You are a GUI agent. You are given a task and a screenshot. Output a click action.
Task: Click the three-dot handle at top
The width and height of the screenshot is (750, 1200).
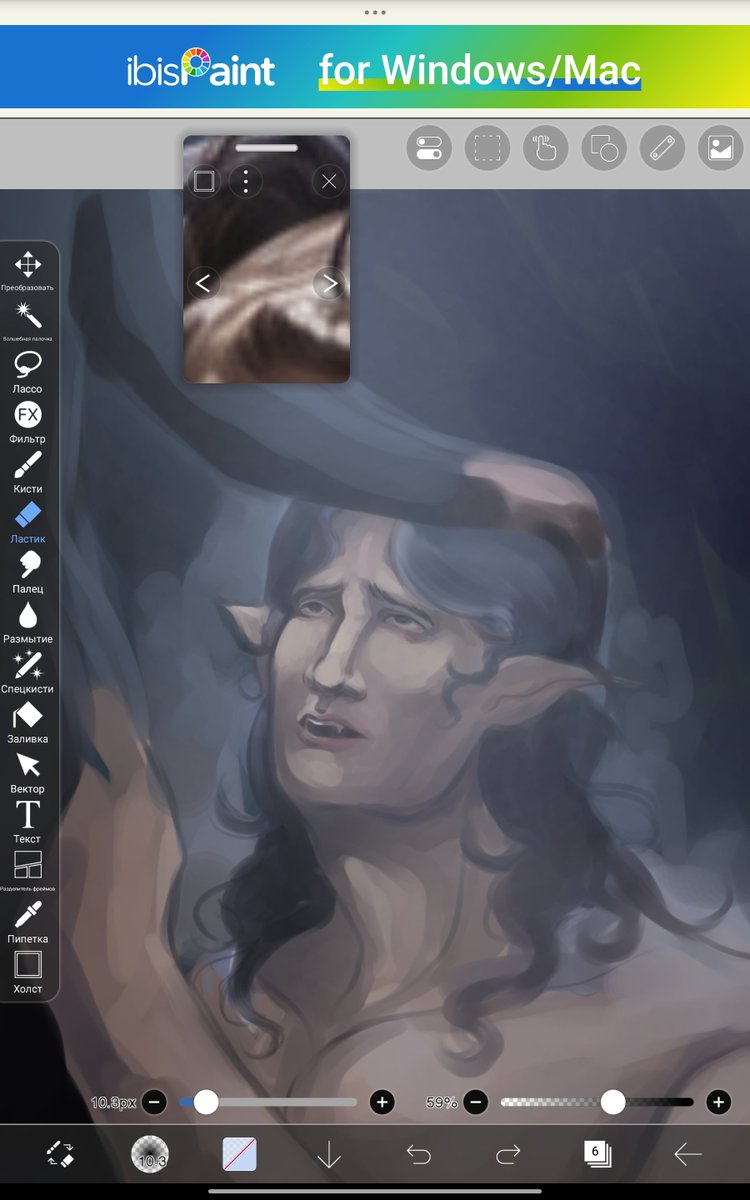(375, 12)
